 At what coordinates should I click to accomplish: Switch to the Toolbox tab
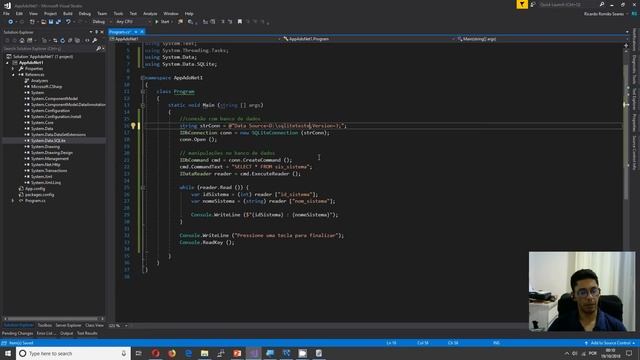(x=44, y=325)
